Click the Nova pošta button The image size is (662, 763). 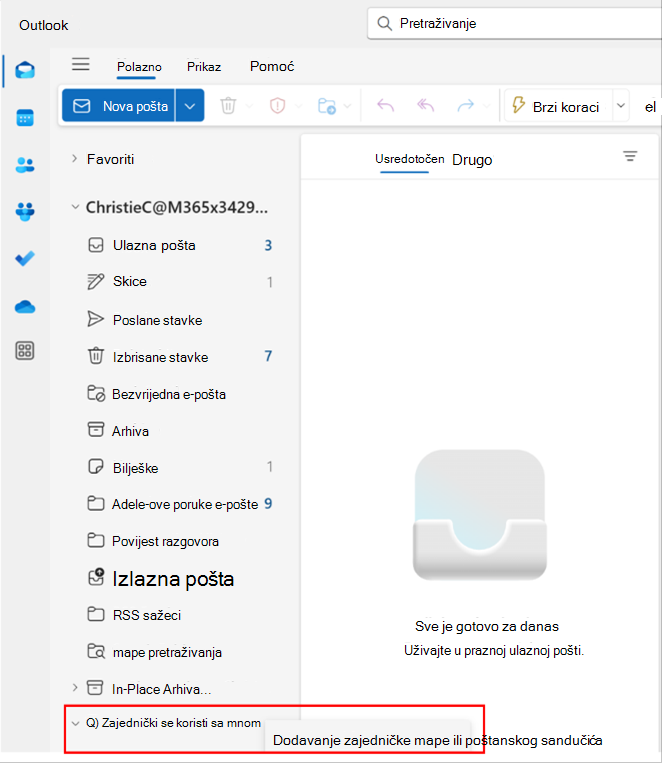(118, 106)
